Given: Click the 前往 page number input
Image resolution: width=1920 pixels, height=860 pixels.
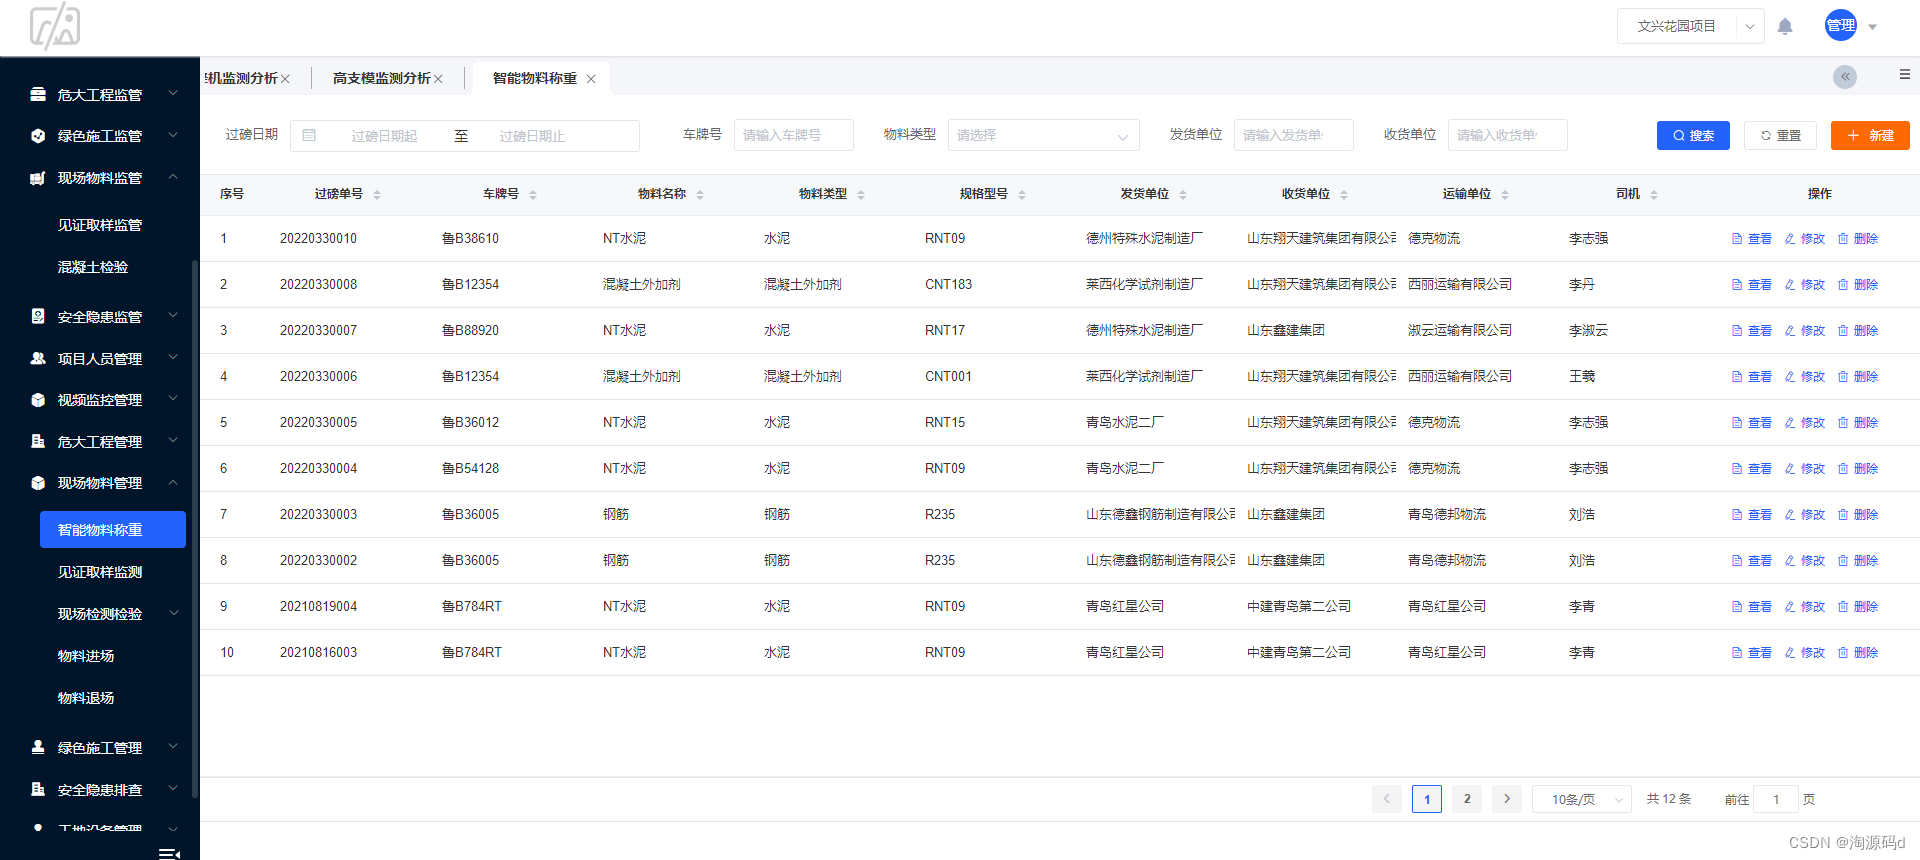Looking at the screenshot, I should point(1776,799).
